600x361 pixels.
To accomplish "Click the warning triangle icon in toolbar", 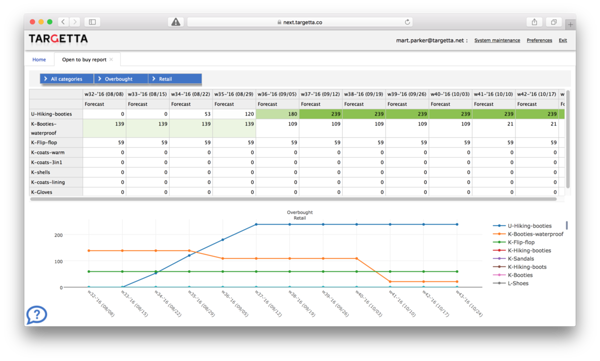I will point(176,22).
